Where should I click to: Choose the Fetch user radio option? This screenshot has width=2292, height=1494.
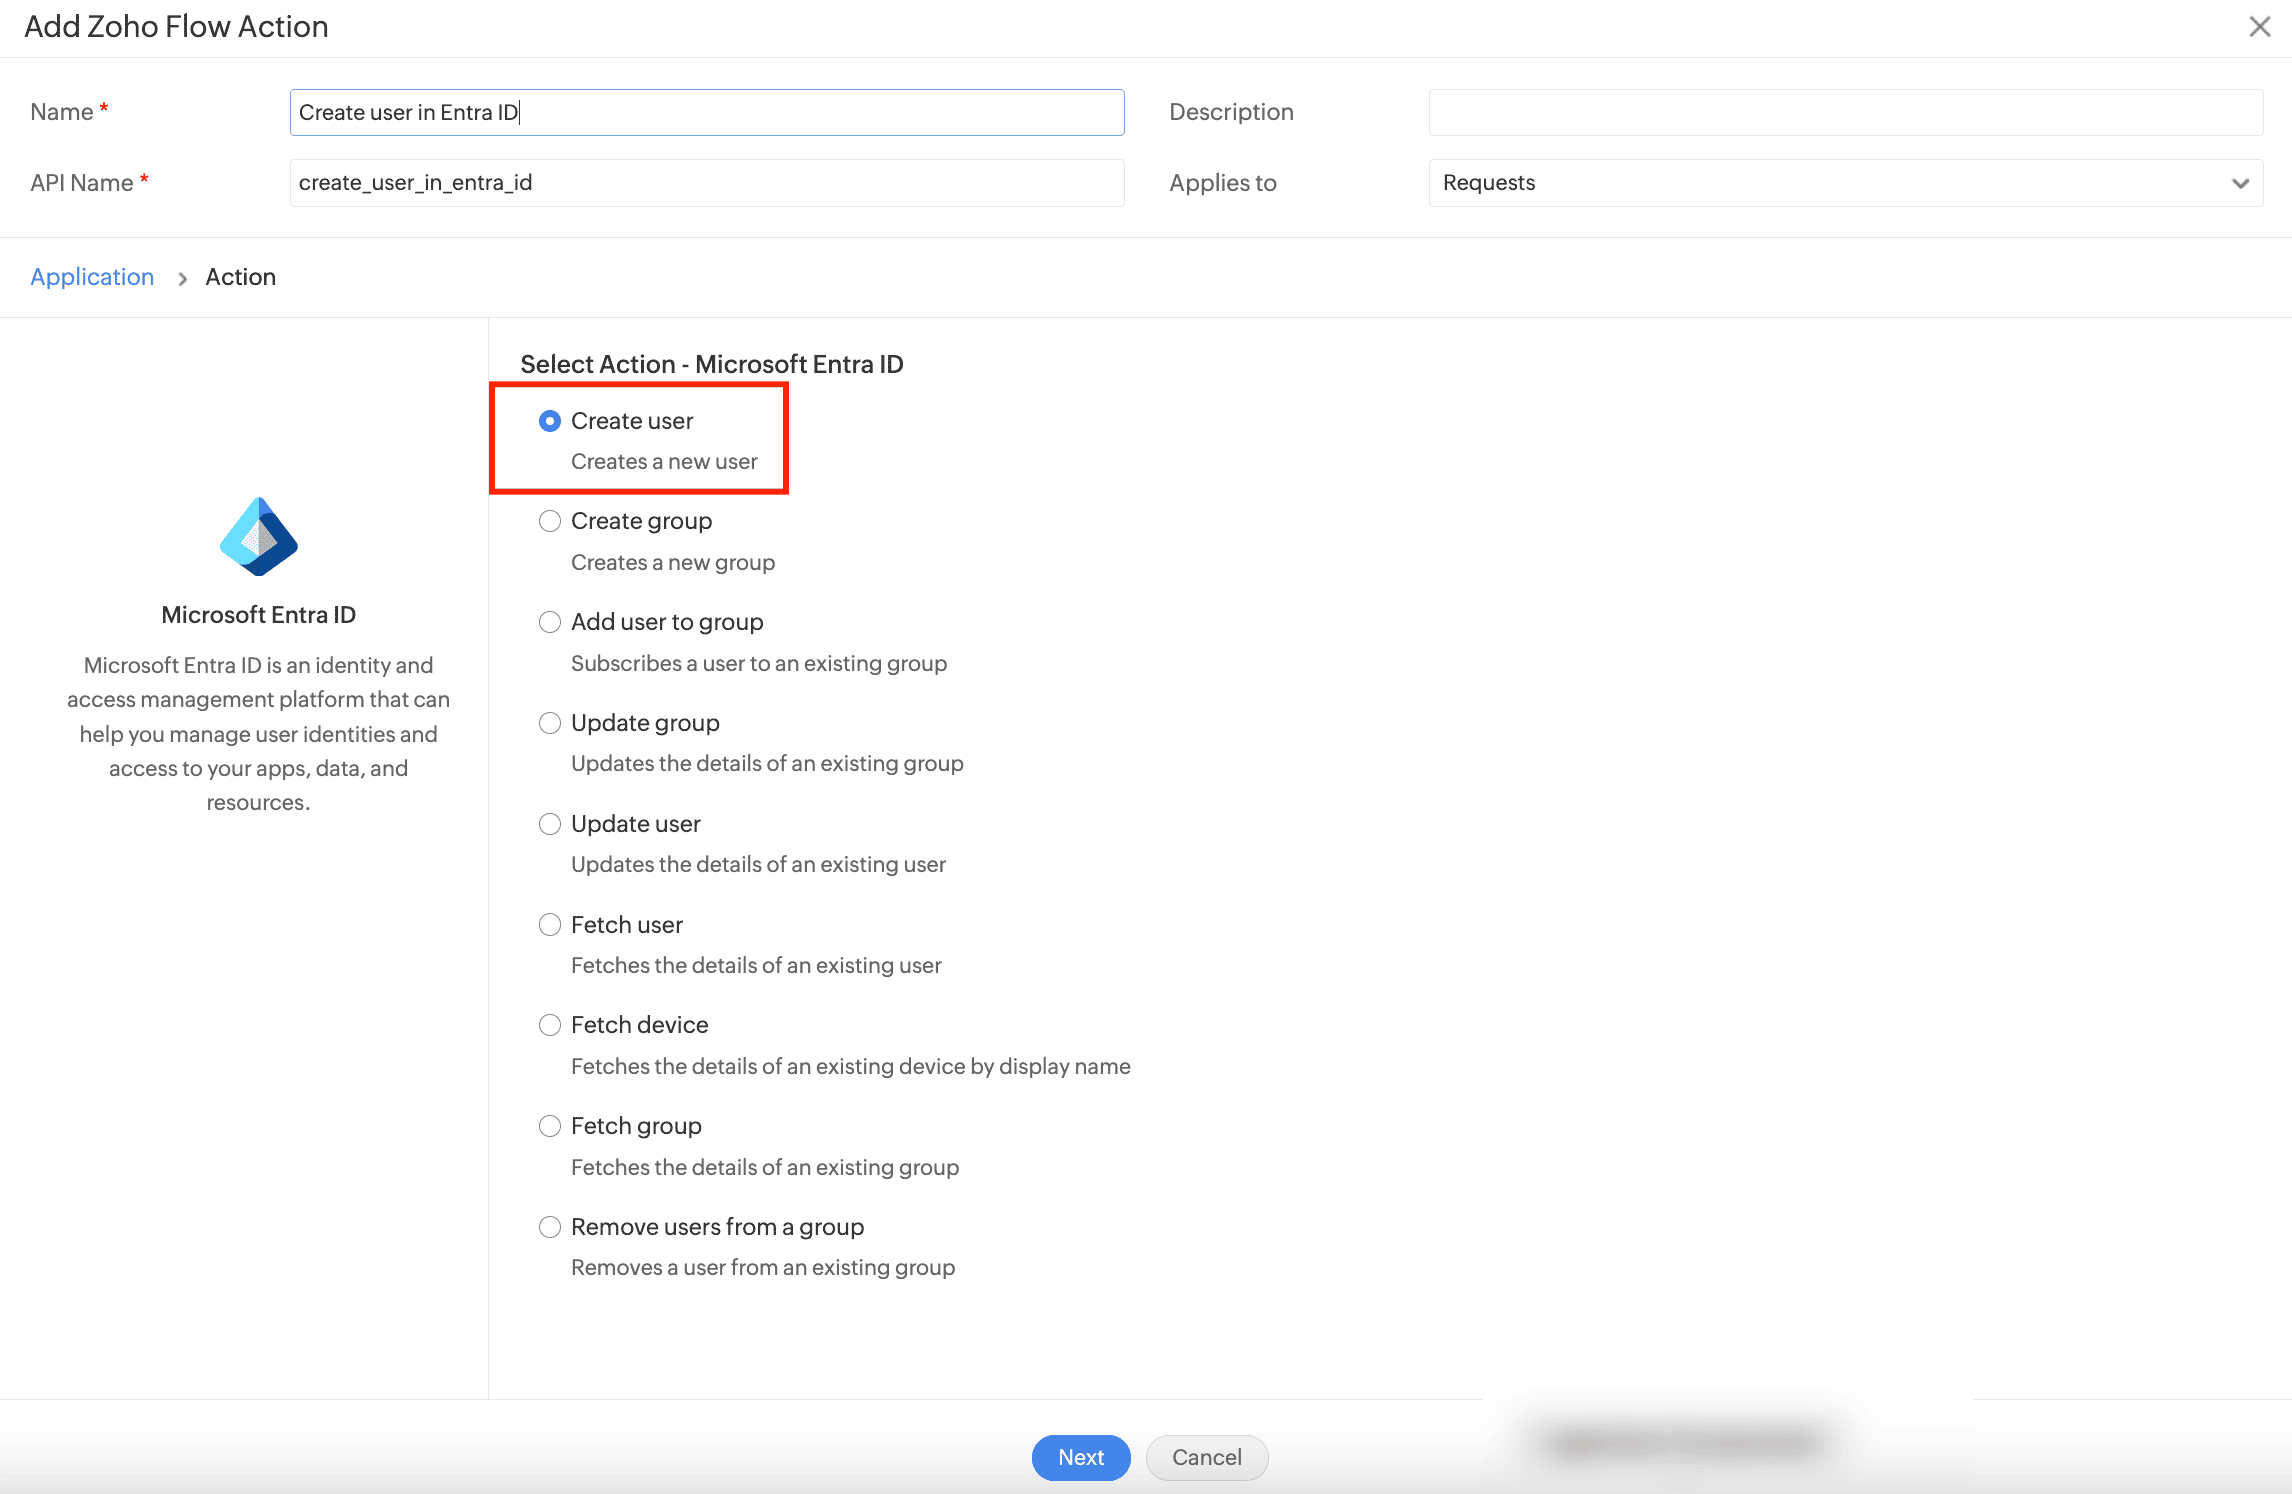[x=550, y=925]
